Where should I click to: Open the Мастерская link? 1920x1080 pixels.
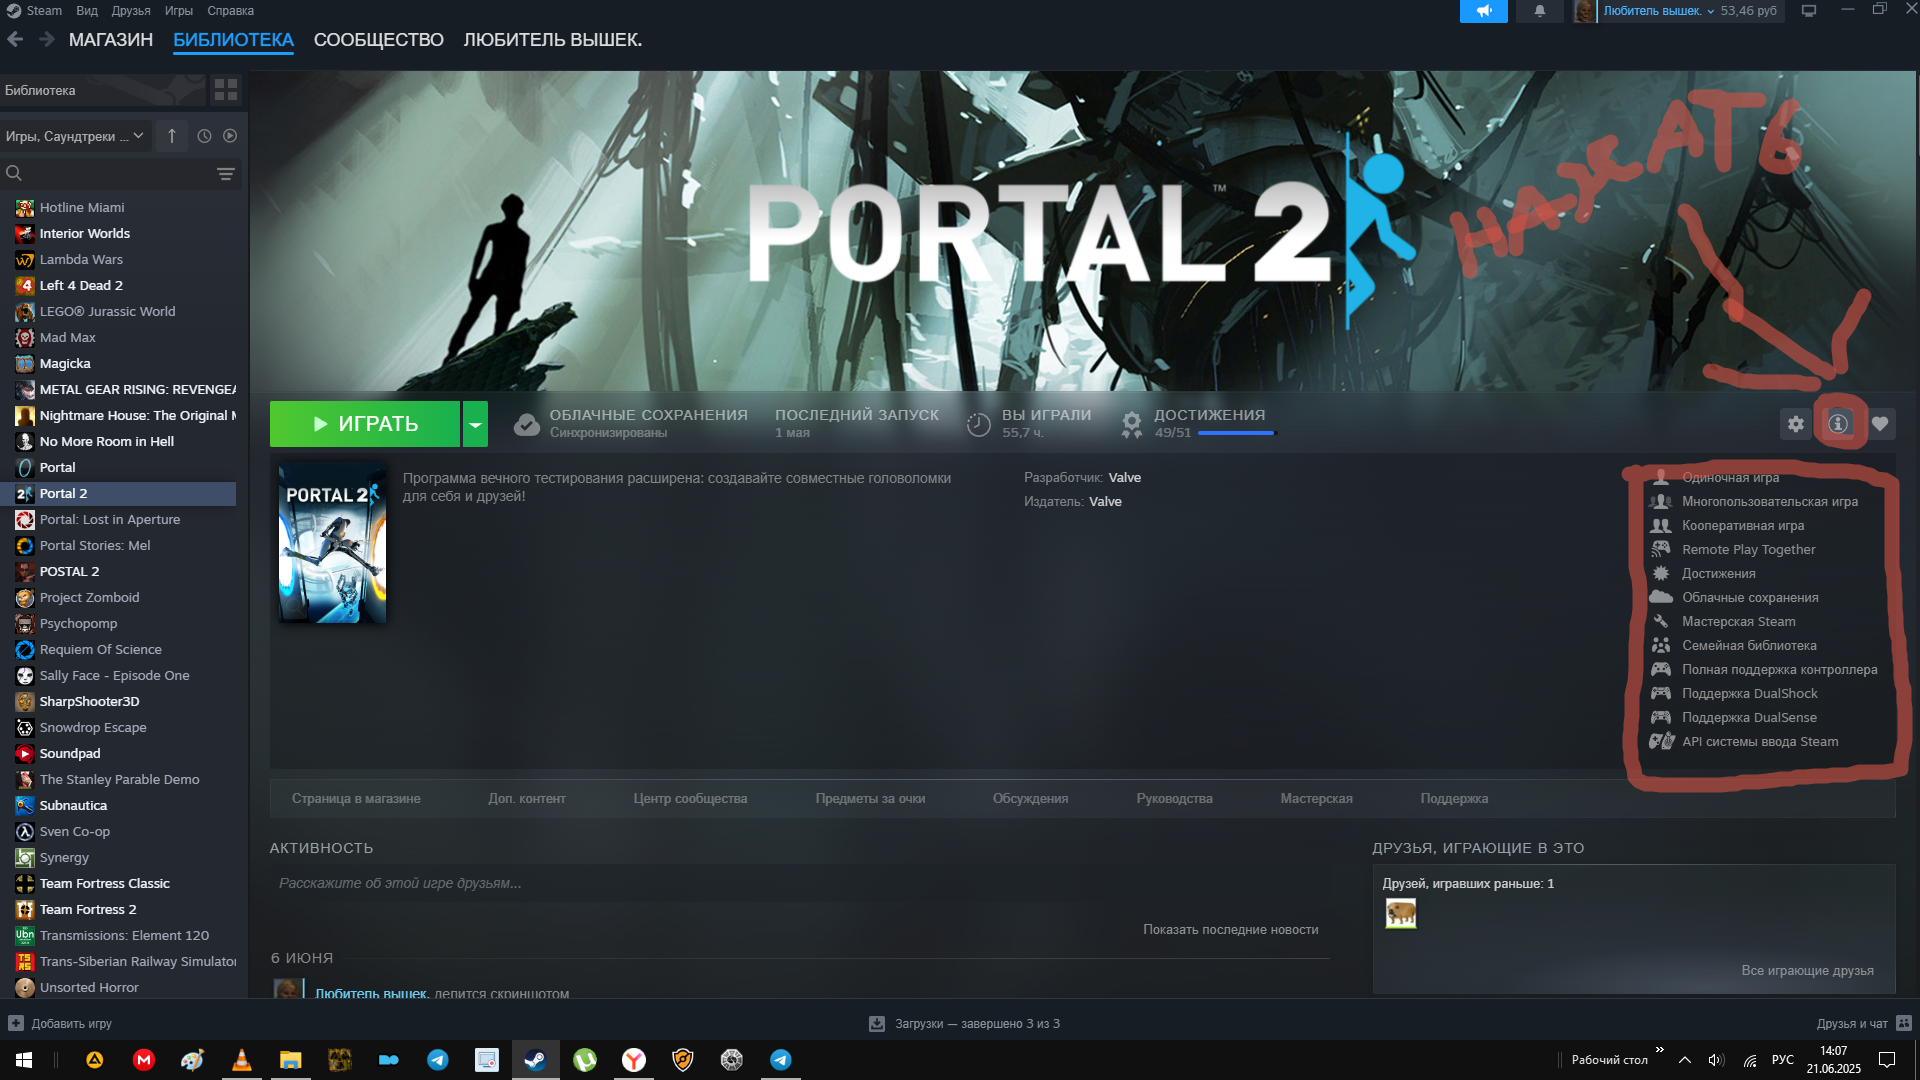tap(1316, 799)
